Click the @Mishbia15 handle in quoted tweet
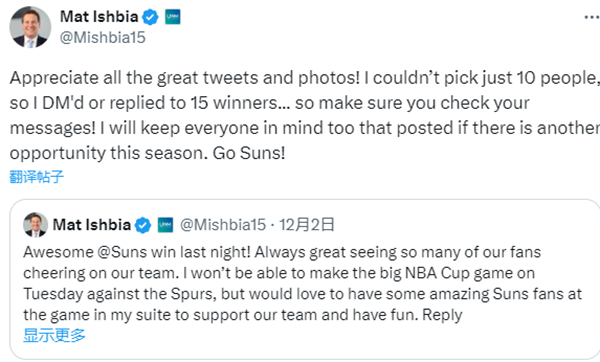The image size is (600, 362). click(223, 225)
